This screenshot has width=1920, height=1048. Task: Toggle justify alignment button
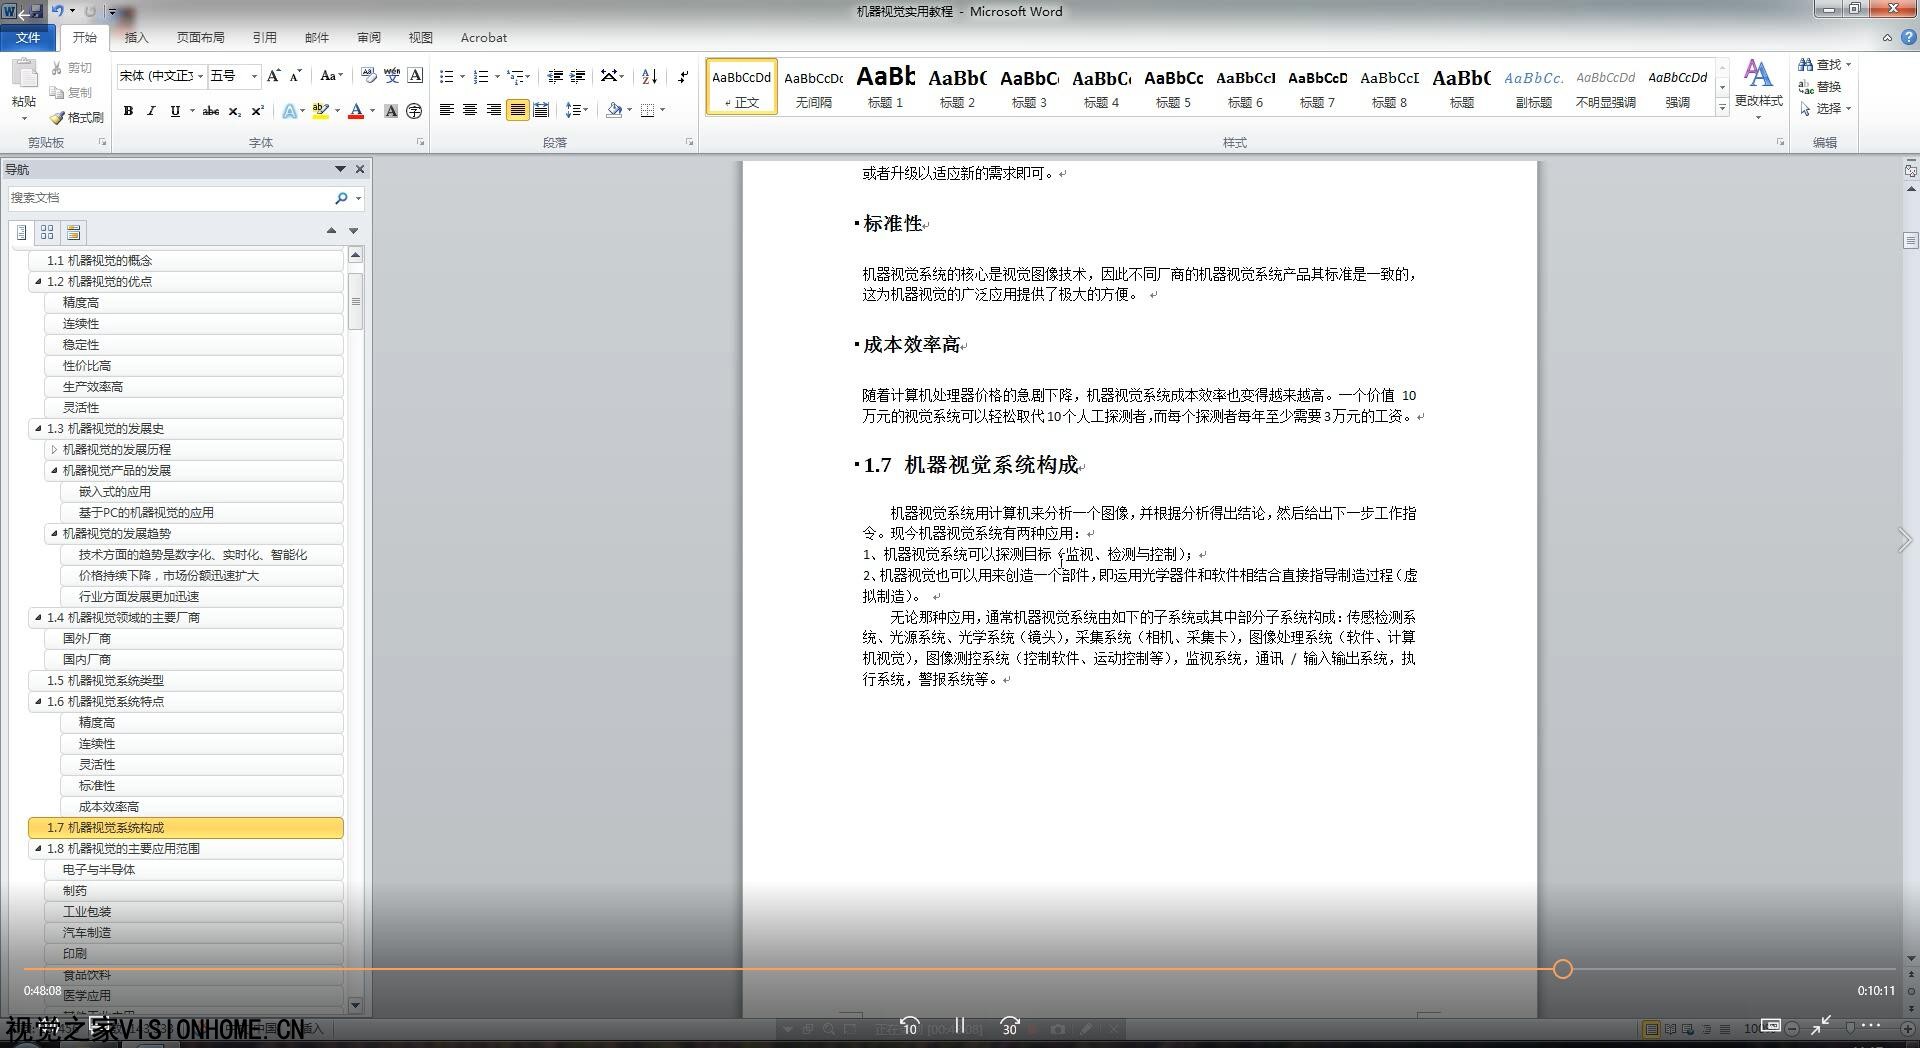(x=517, y=110)
